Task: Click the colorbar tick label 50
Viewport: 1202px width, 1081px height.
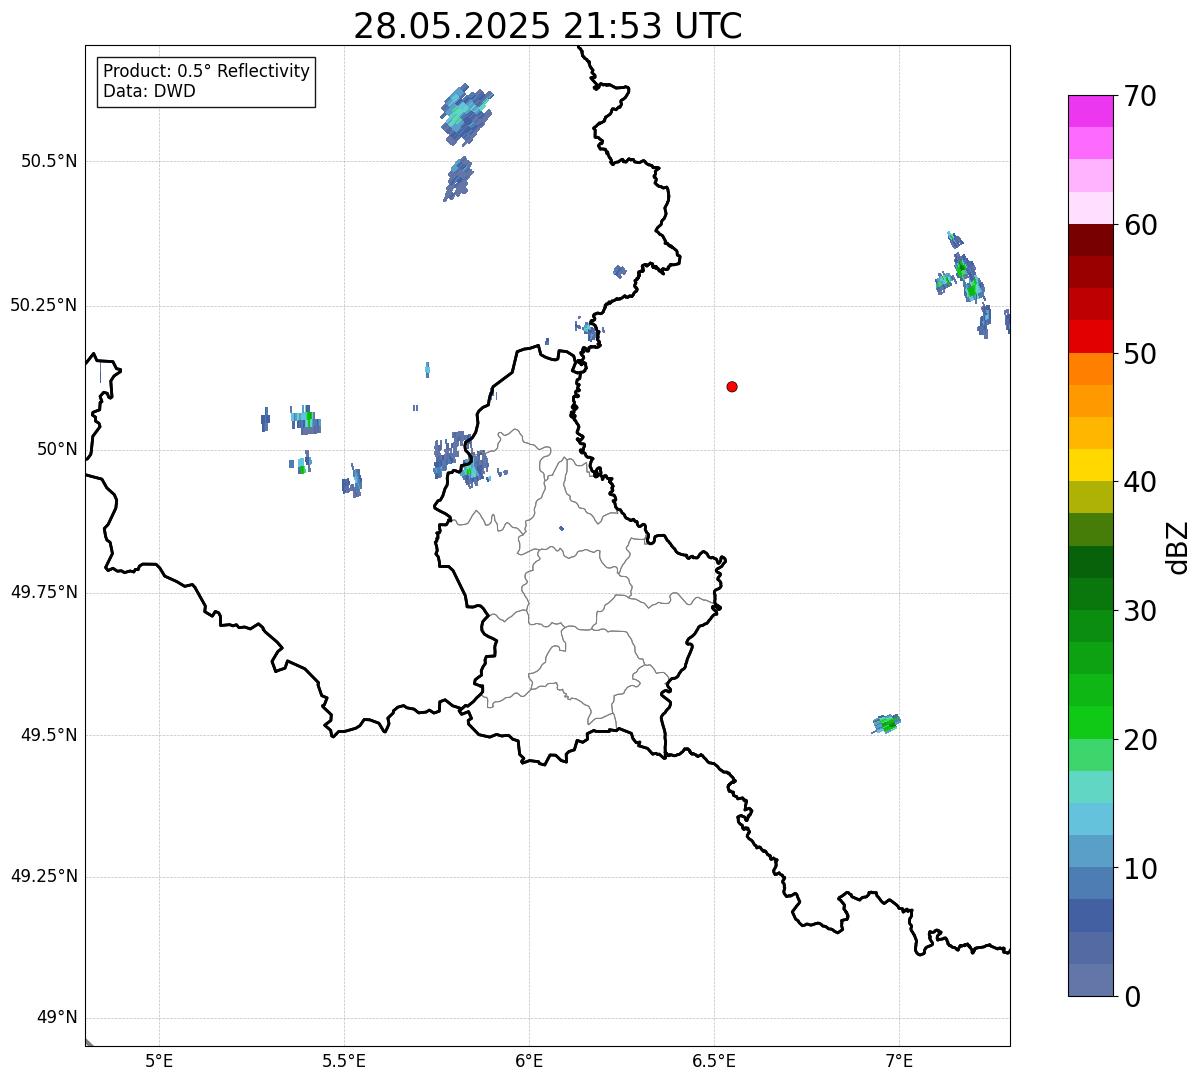Action: [1140, 354]
